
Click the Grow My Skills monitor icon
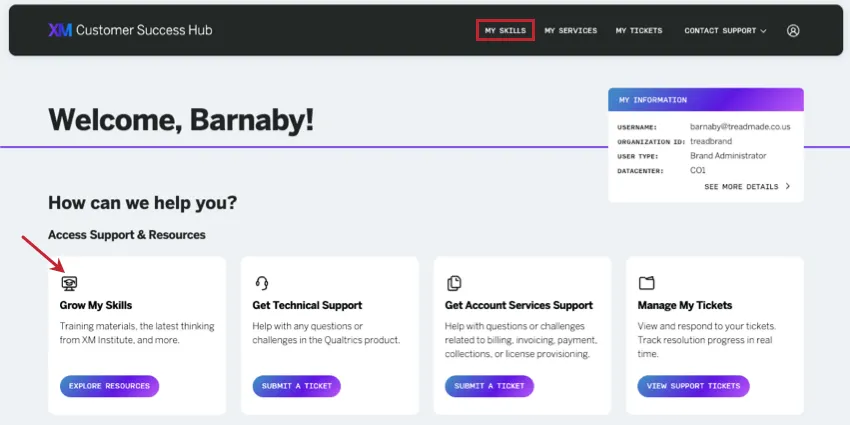coord(69,283)
